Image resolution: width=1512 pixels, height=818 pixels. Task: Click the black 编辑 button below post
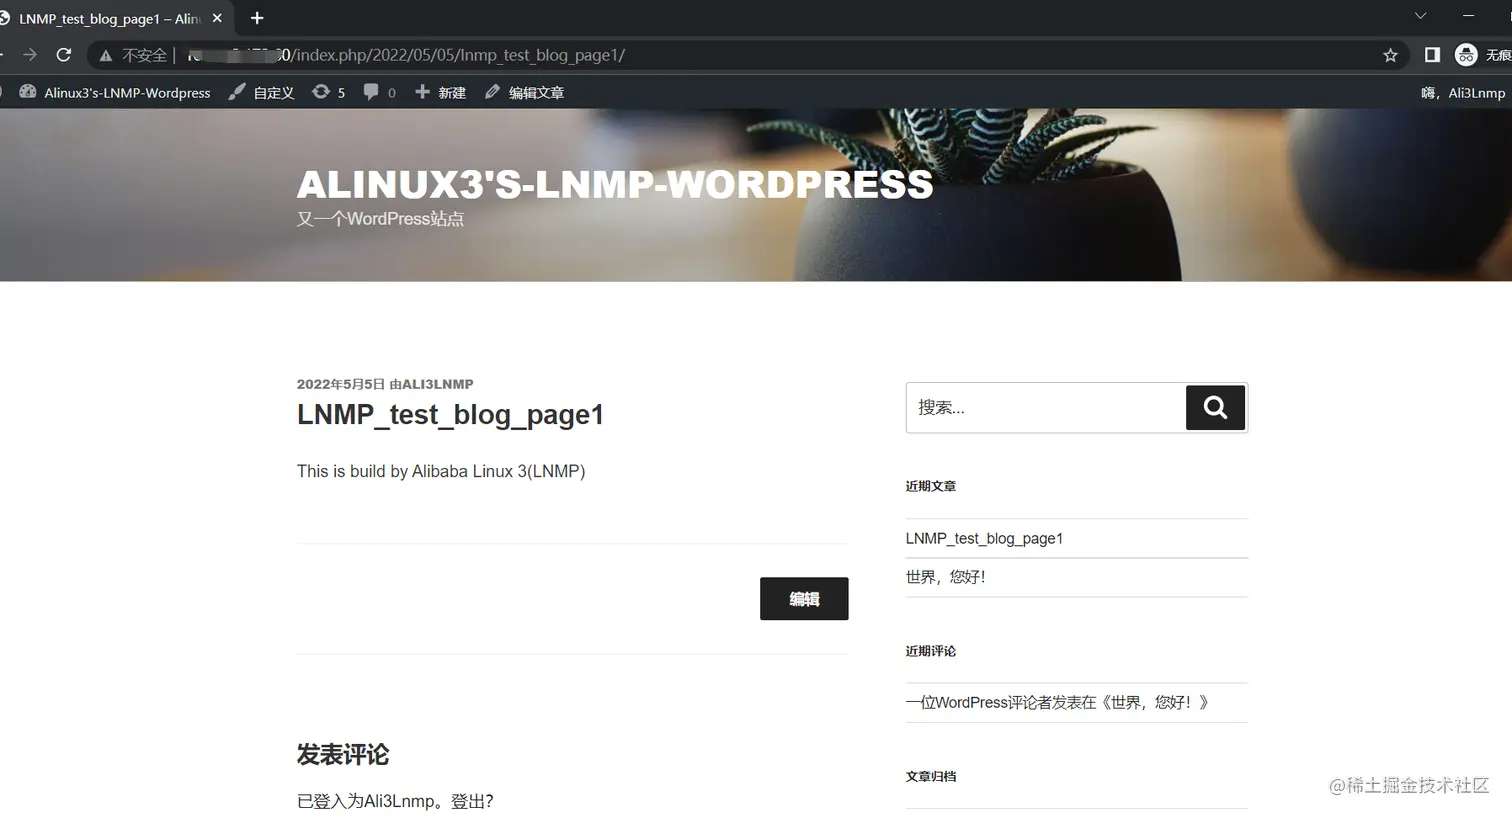click(x=804, y=598)
